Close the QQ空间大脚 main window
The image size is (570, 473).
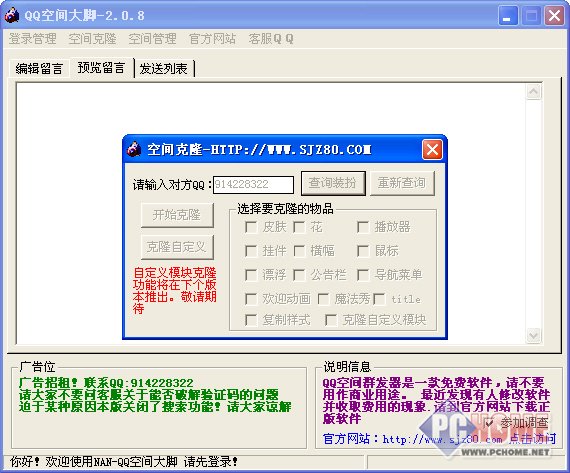coord(554,16)
